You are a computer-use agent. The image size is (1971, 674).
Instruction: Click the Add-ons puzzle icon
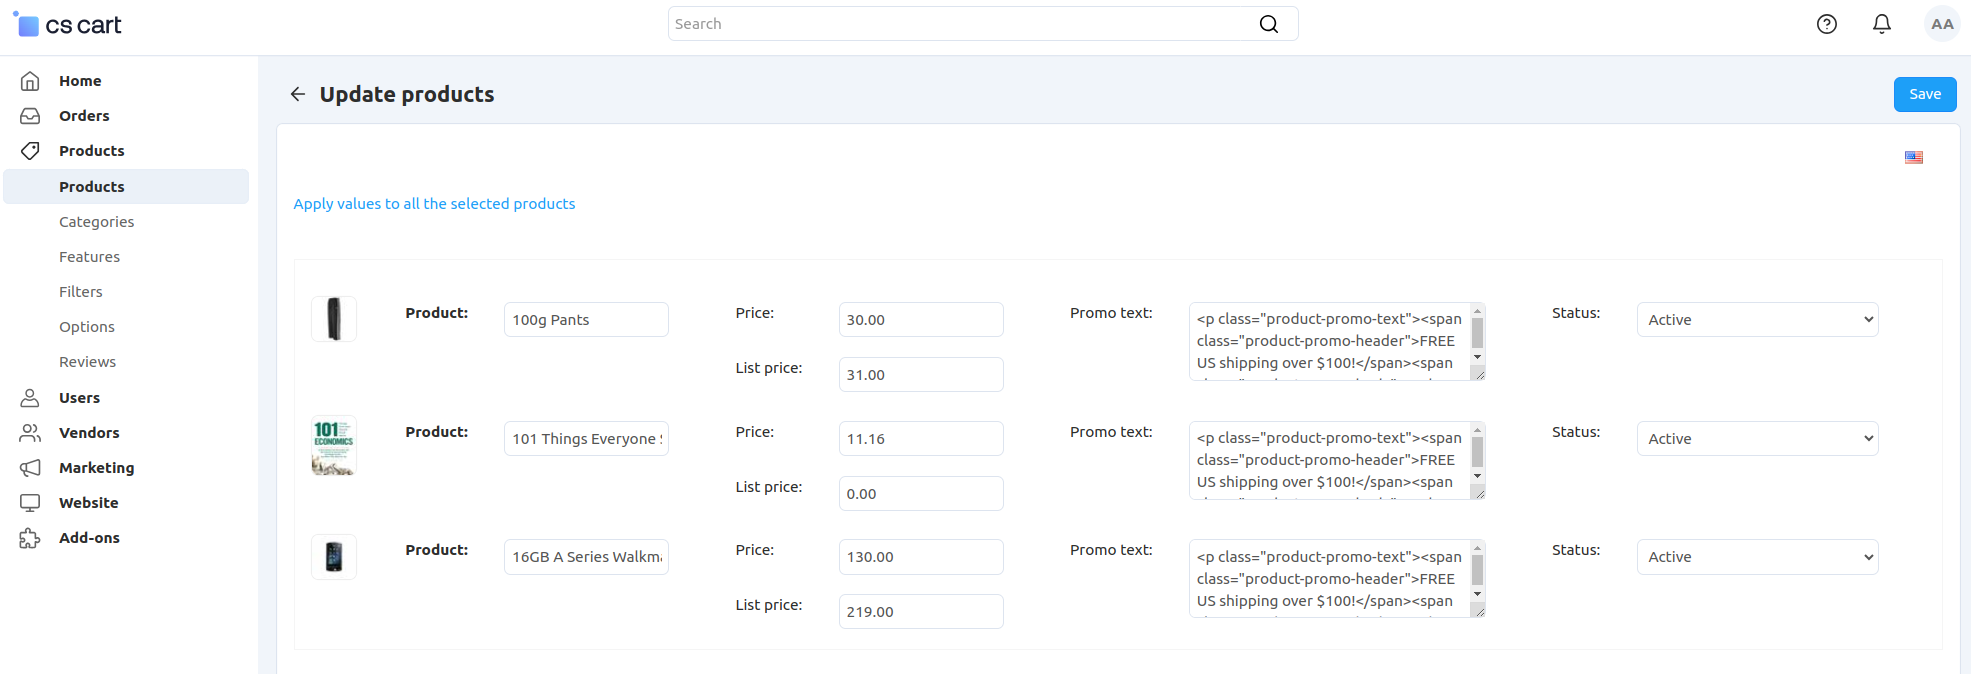(30, 538)
